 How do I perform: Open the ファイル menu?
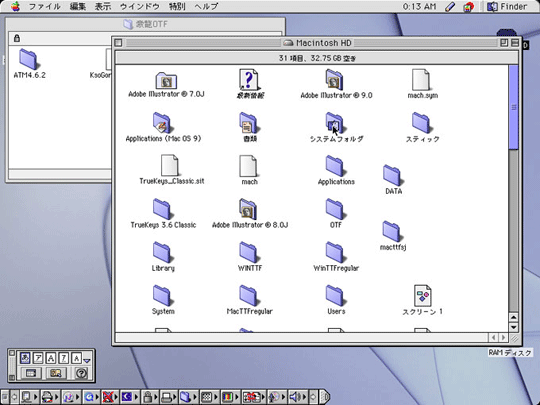tap(44, 7)
